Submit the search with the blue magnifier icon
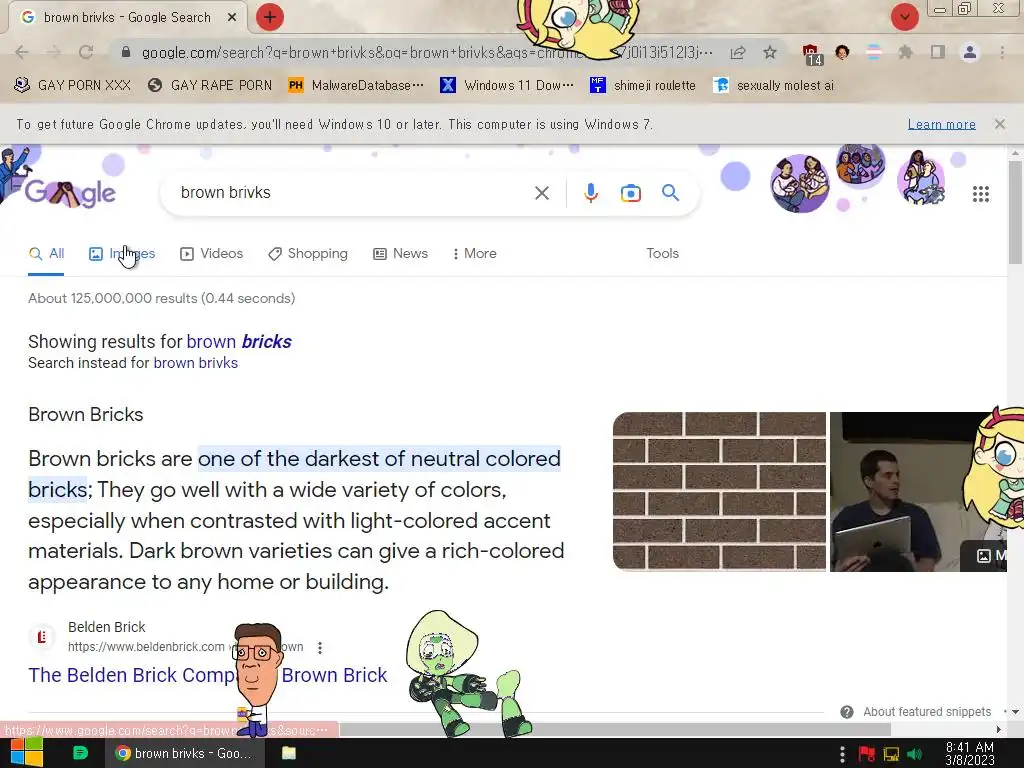The height and width of the screenshot is (768, 1024). click(670, 193)
